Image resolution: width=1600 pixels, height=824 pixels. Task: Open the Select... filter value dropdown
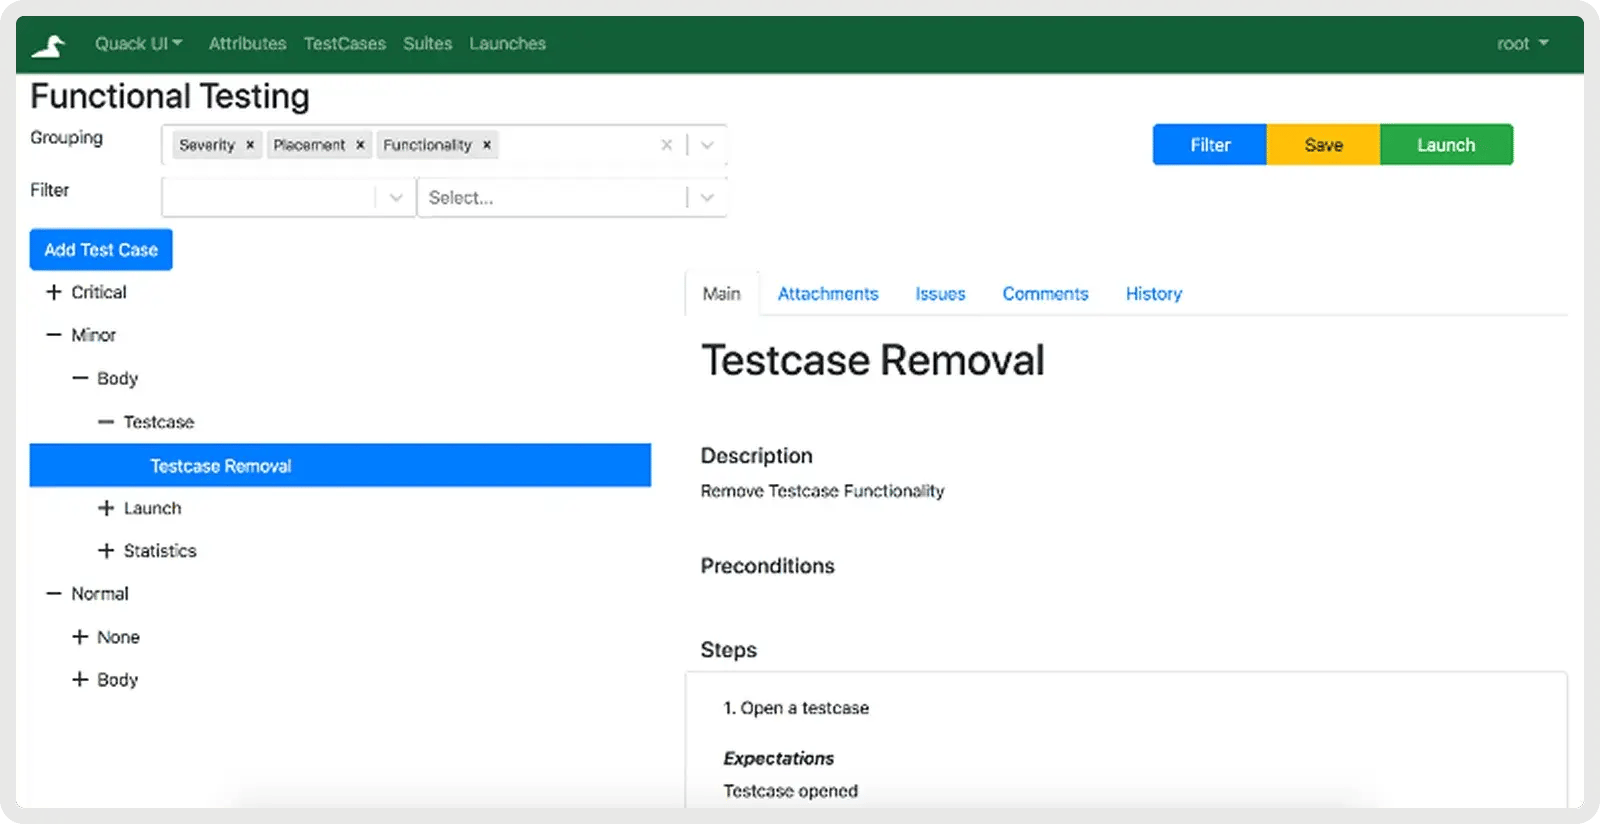(707, 198)
